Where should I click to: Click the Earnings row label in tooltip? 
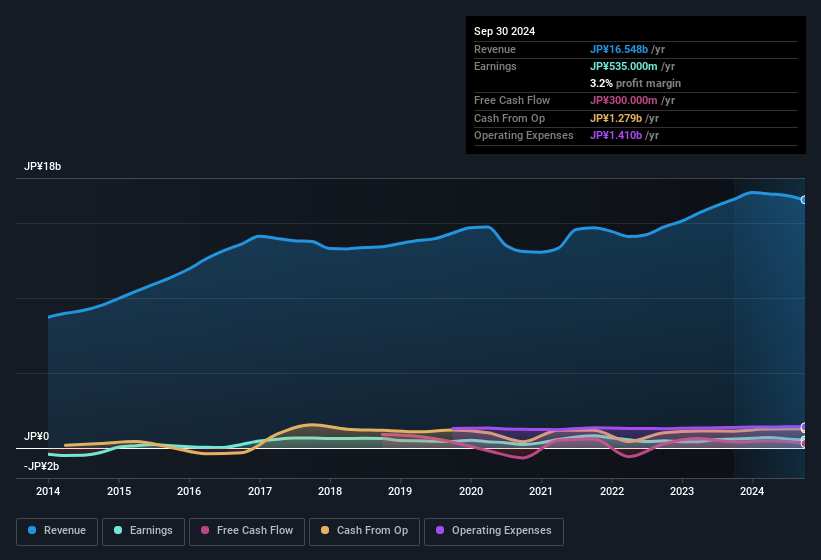(x=495, y=66)
